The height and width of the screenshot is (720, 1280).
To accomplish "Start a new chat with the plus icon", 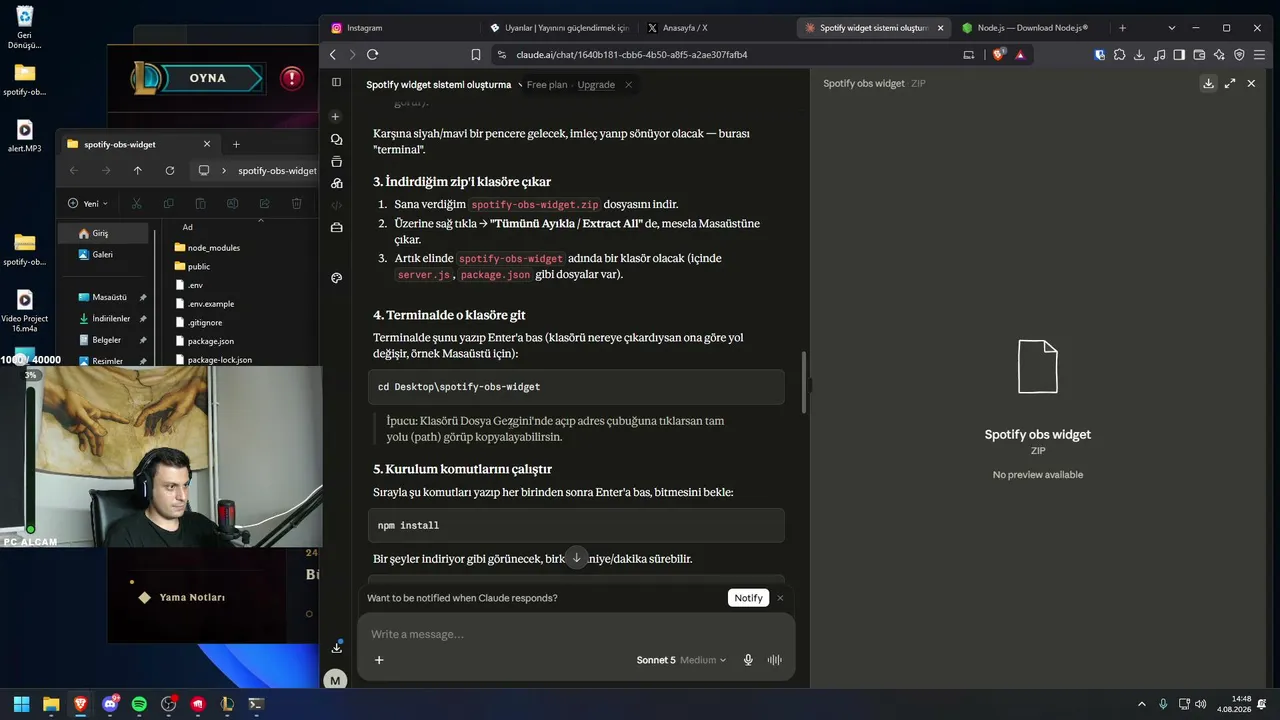I will pyautogui.click(x=336, y=117).
